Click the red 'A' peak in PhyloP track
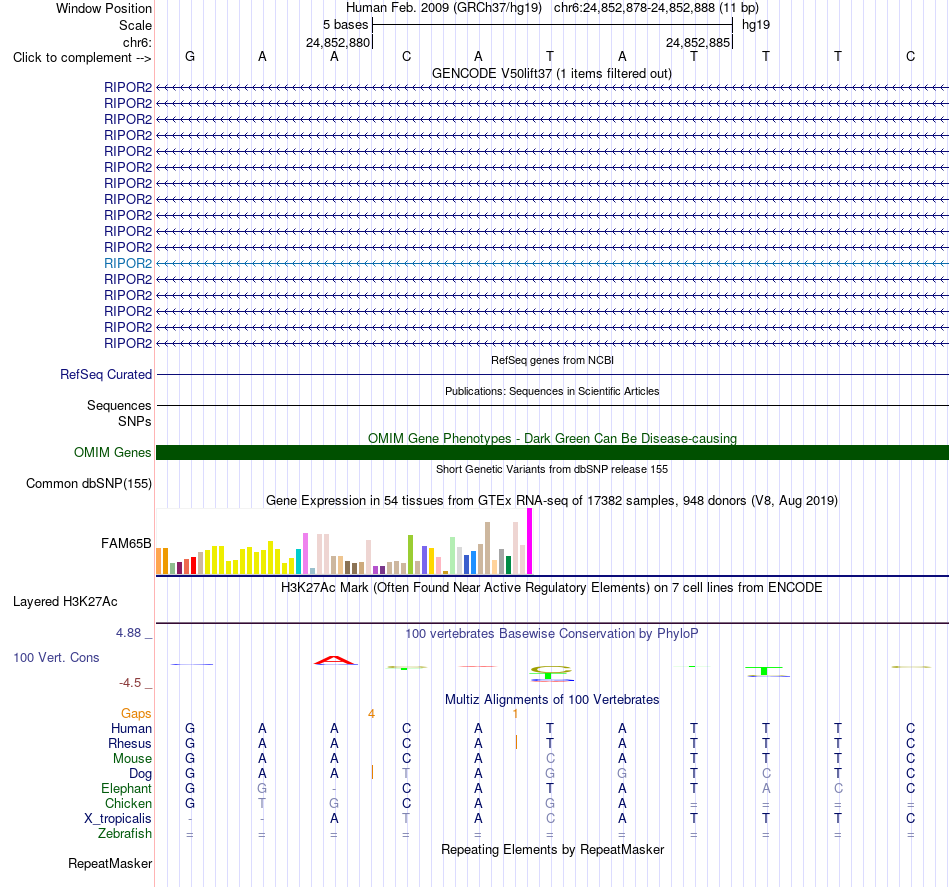The height and width of the screenshot is (887, 950). coord(334,660)
